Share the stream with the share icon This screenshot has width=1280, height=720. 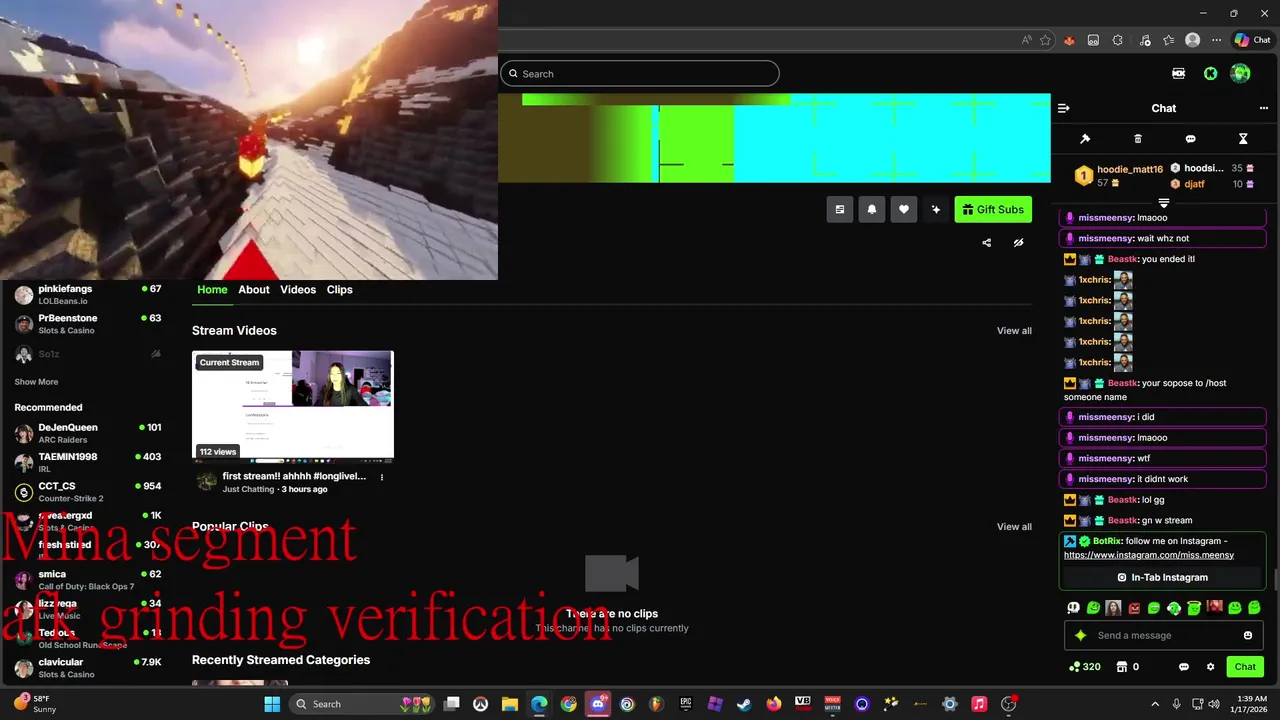tap(987, 243)
